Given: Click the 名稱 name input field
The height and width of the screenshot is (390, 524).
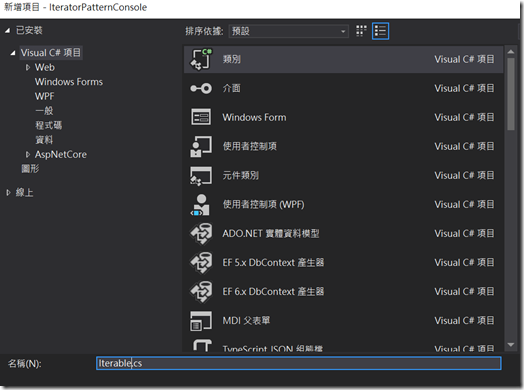Looking at the screenshot, I should (299, 363).
